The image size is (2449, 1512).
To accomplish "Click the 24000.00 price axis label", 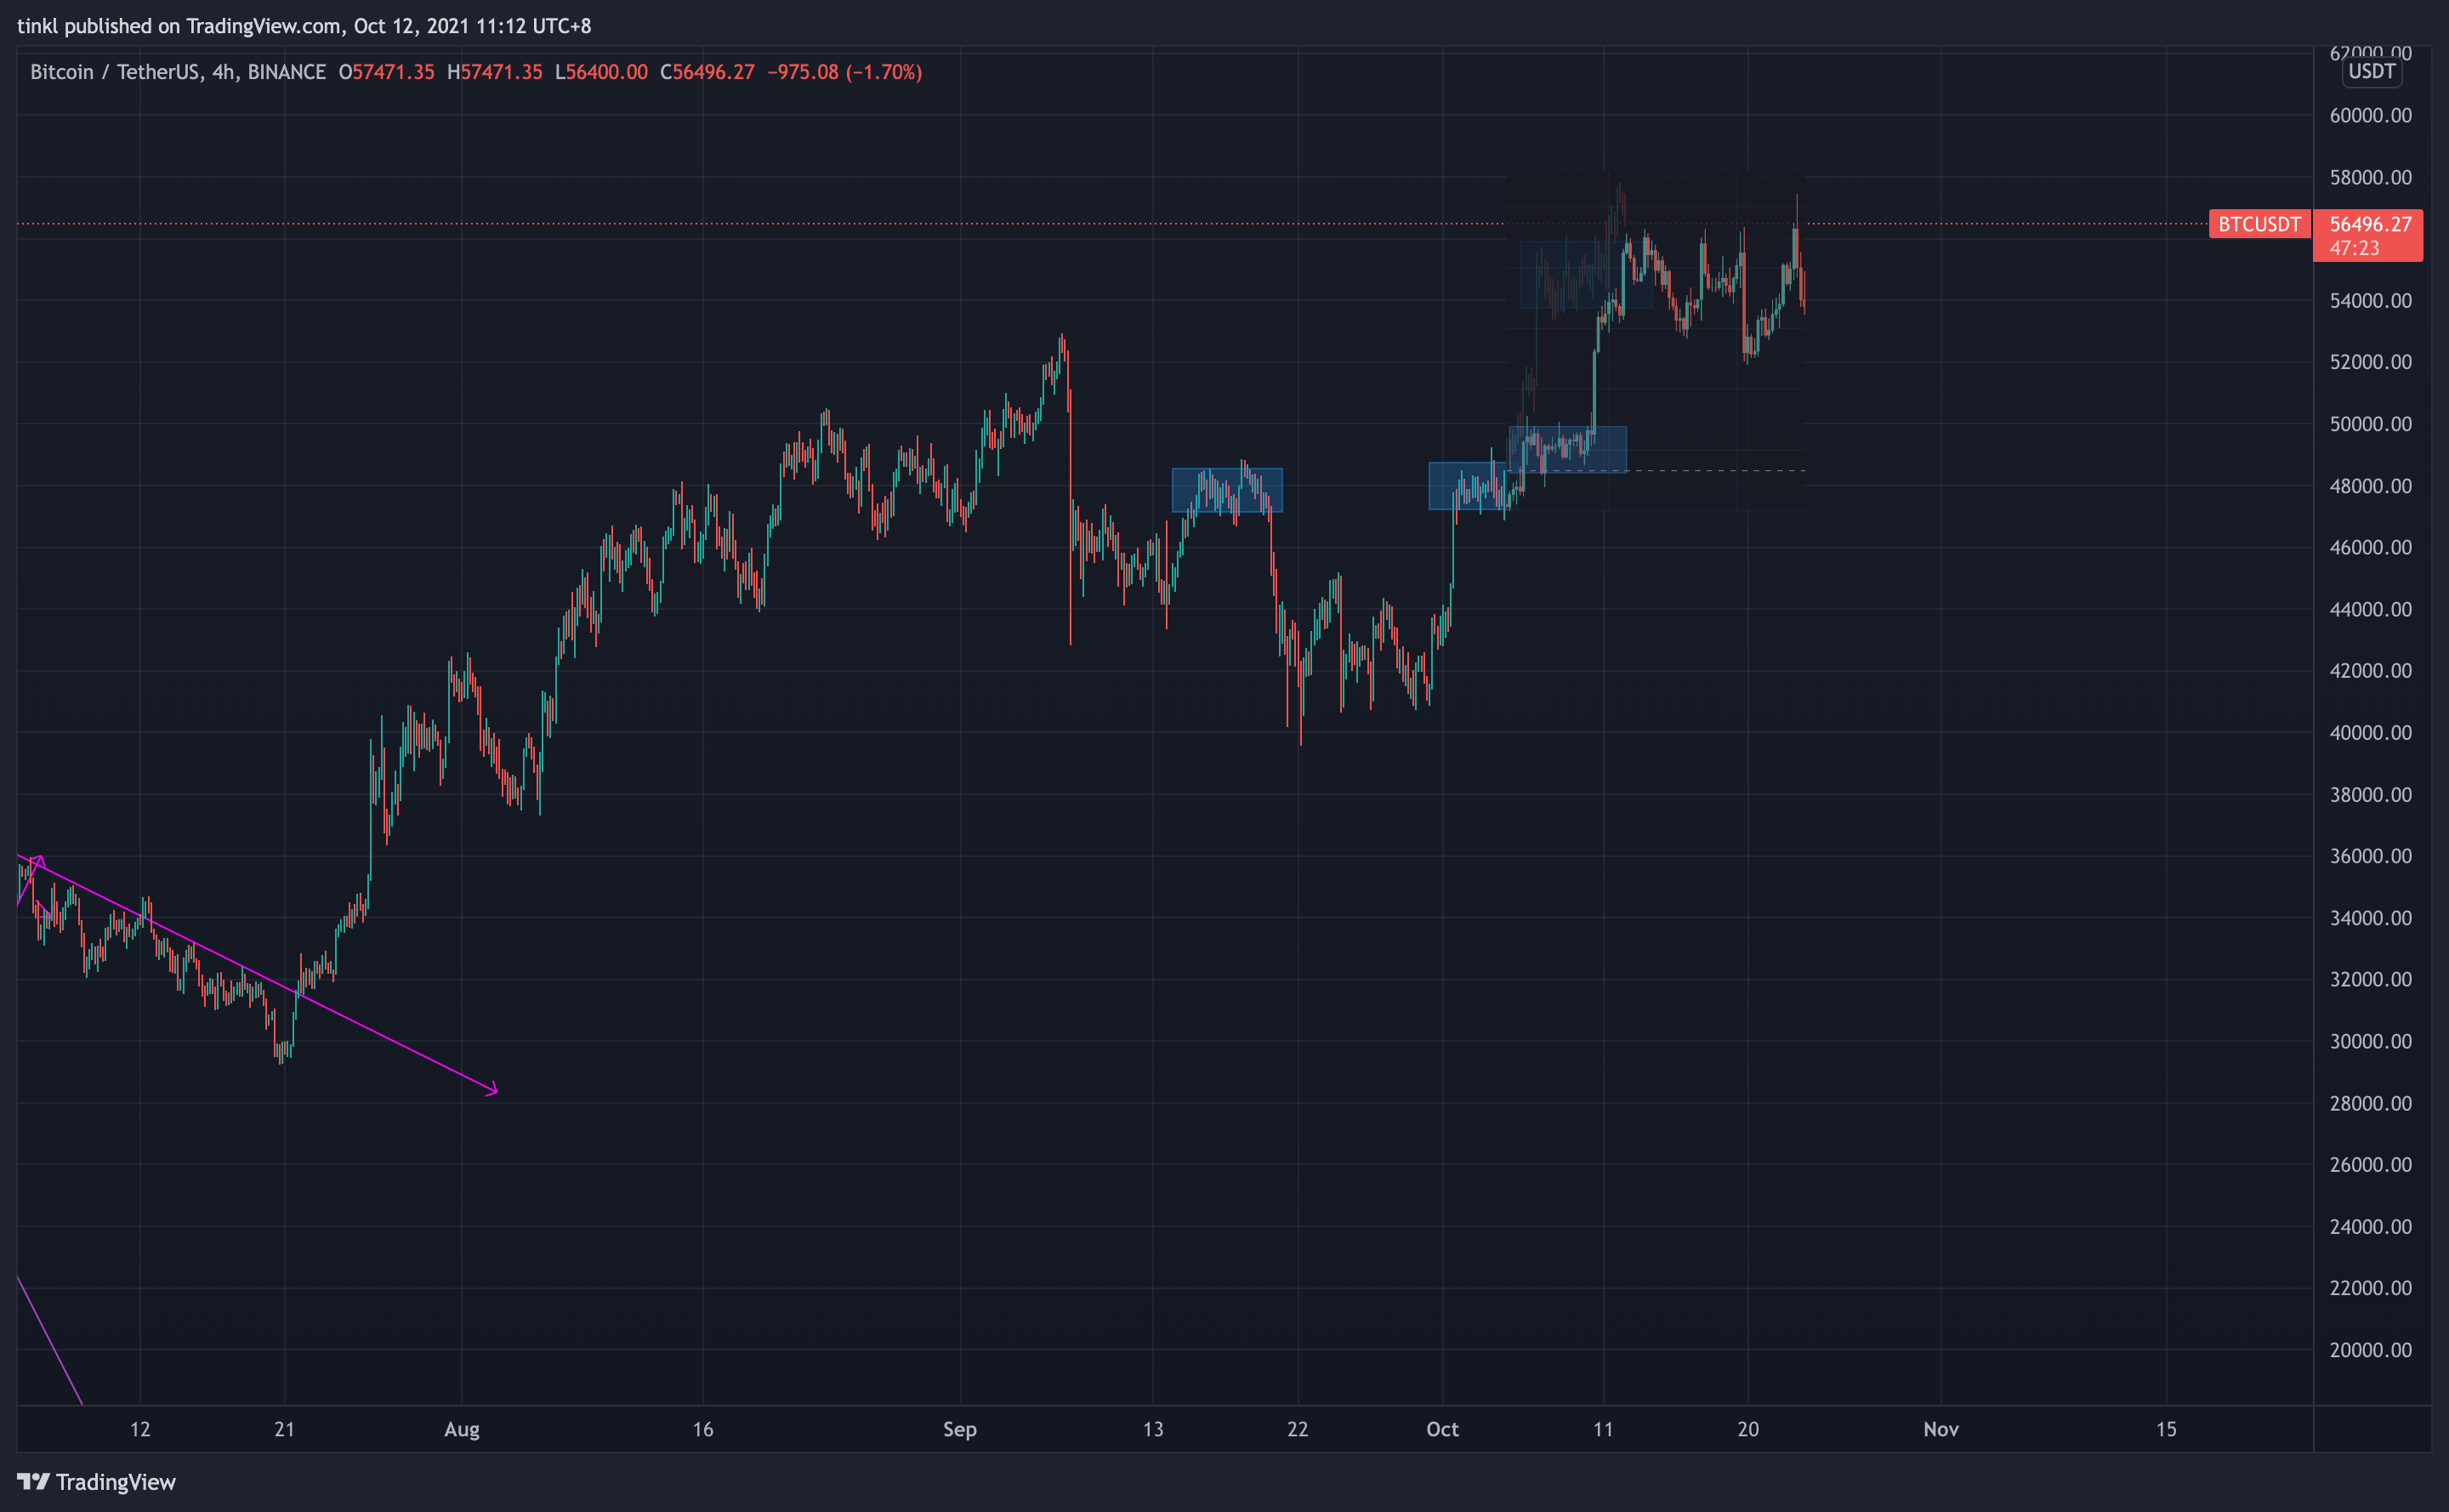I will [2370, 1227].
